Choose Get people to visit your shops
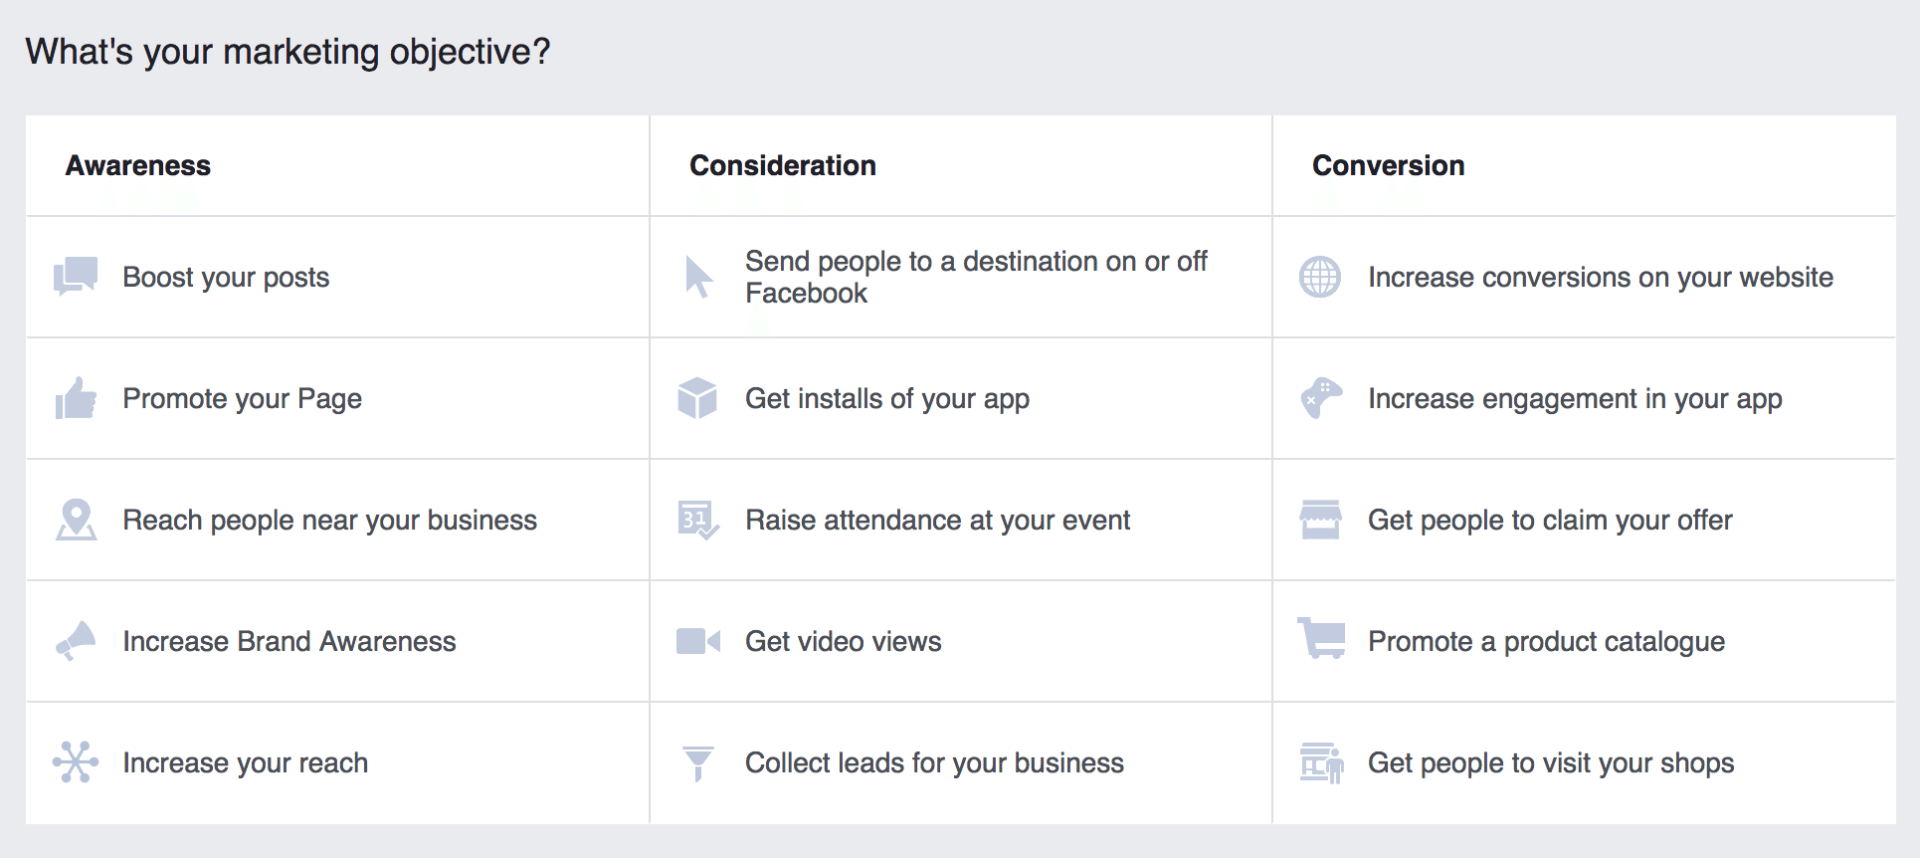Viewport: 1920px width, 858px height. click(1551, 763)
